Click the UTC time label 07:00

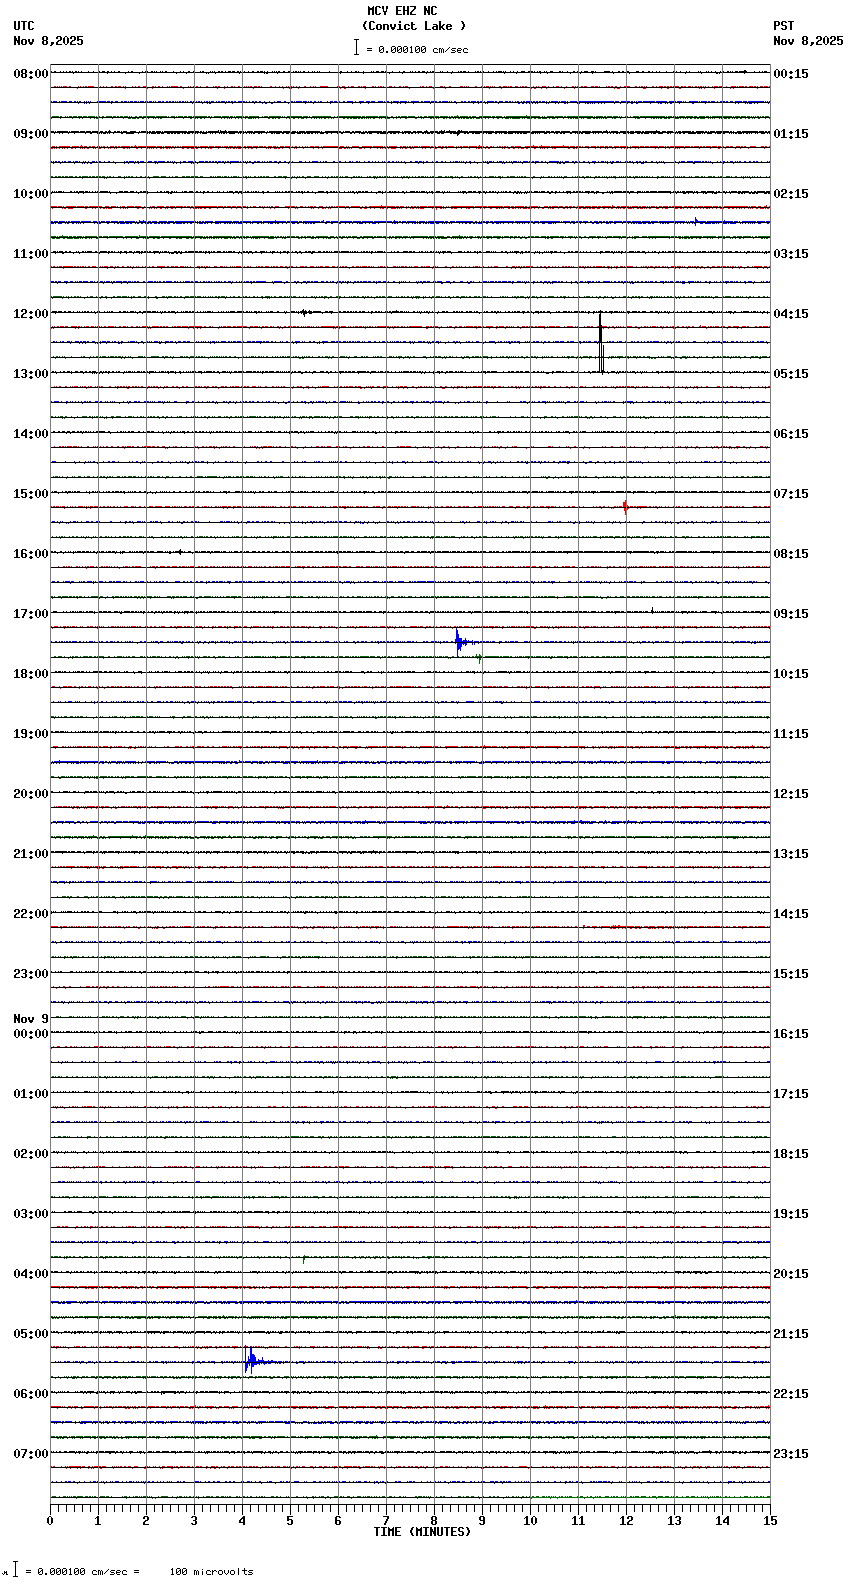click(x=31, y=1454)
